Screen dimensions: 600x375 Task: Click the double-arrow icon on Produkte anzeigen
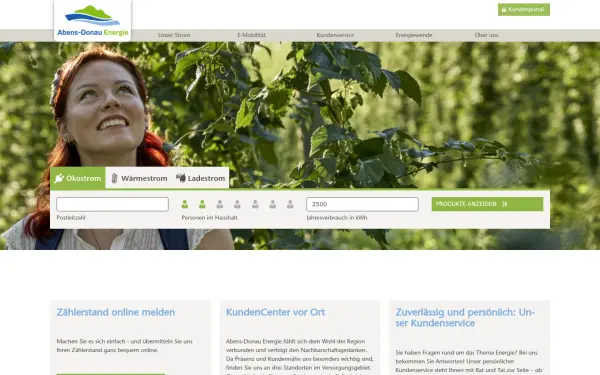coord(505,204)
